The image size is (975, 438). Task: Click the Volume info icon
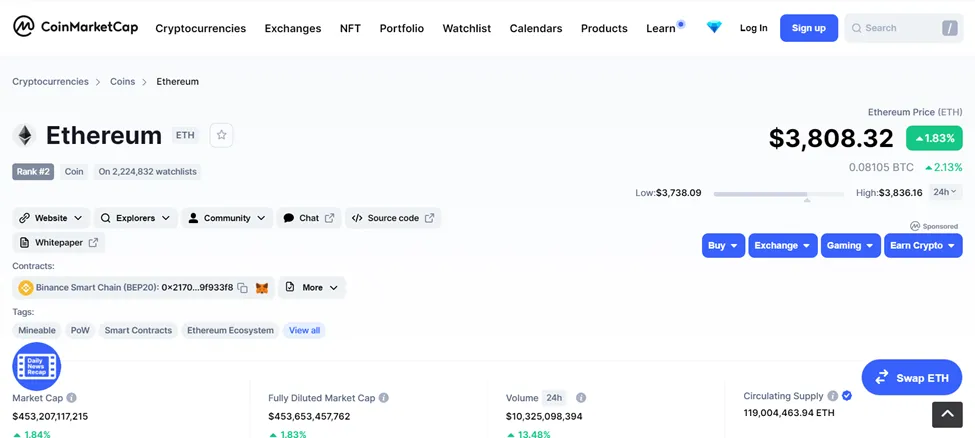[581, 398]
